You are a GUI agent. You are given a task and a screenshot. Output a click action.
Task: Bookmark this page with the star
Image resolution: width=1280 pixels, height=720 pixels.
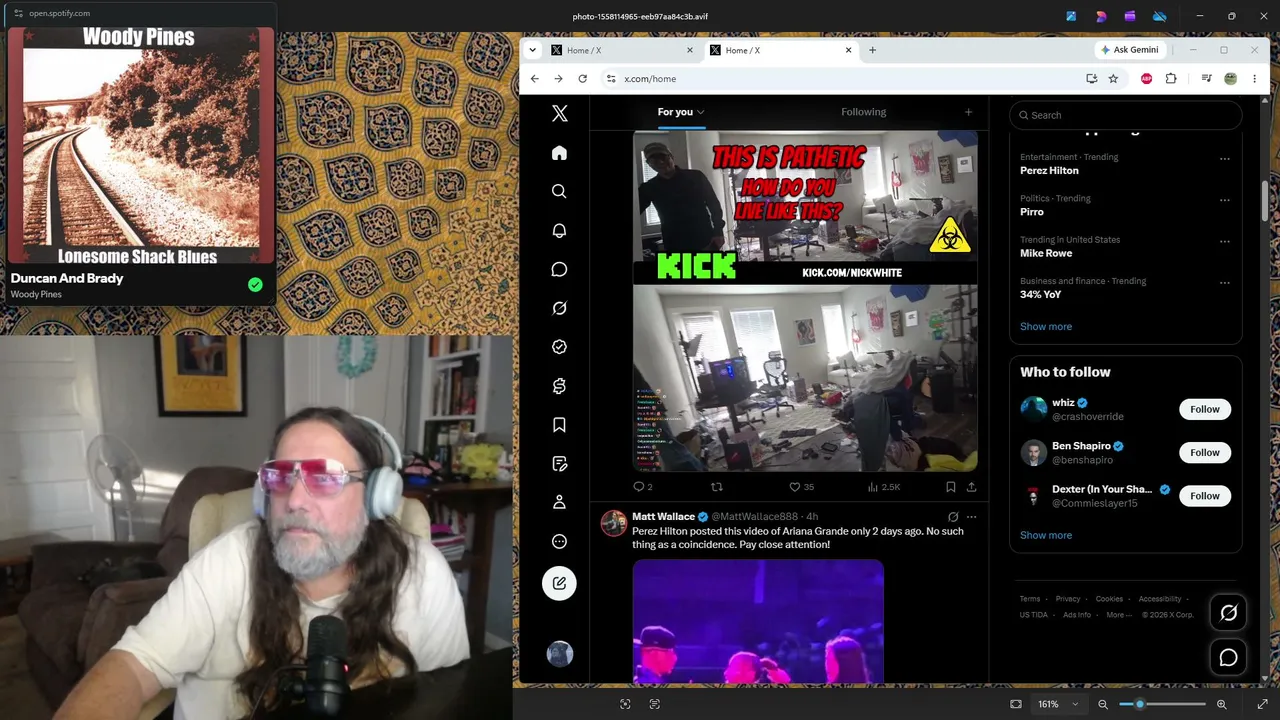[x=1113, y=79]
